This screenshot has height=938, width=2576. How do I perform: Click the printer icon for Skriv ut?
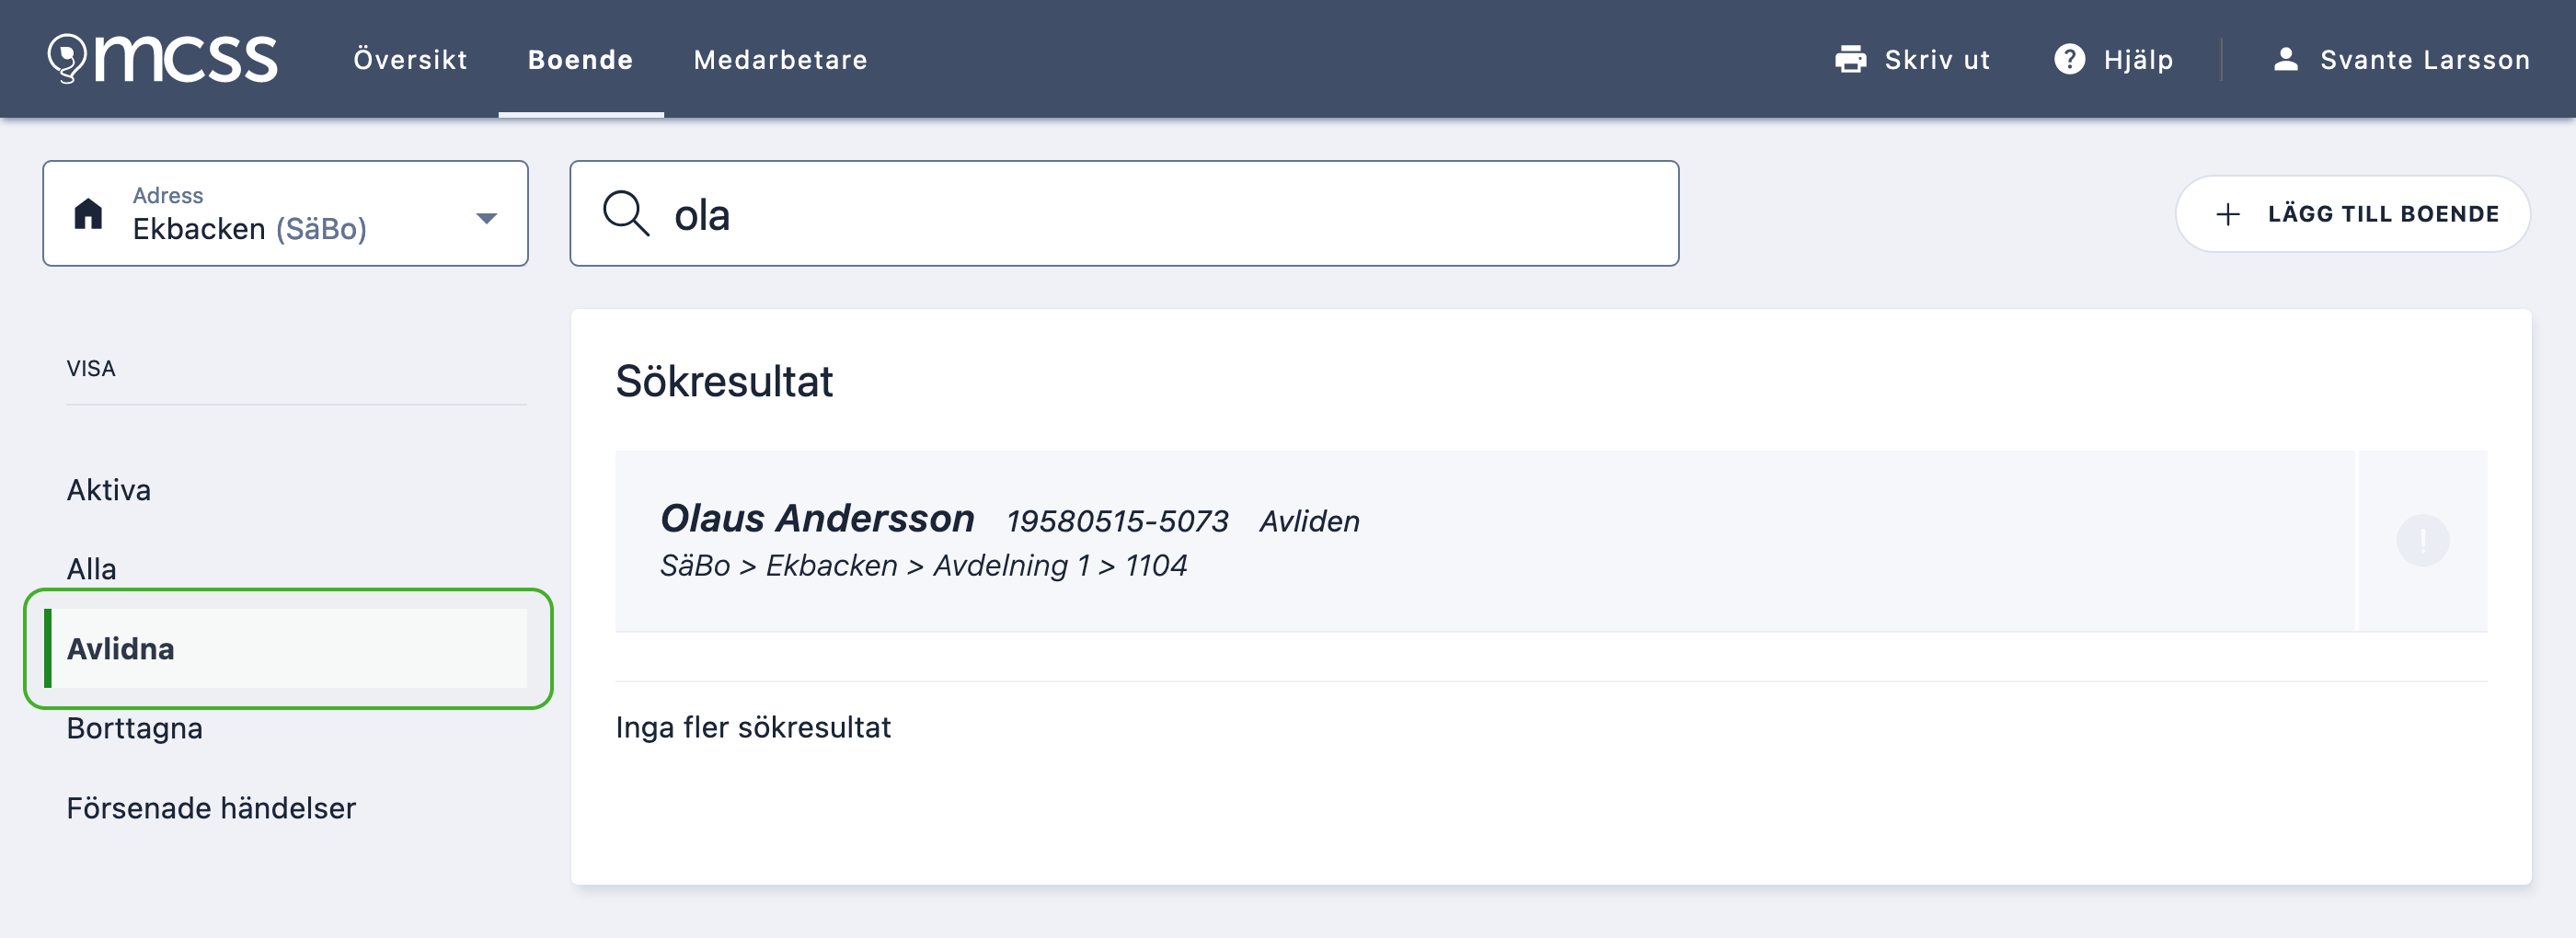[x=1850, y=59]
